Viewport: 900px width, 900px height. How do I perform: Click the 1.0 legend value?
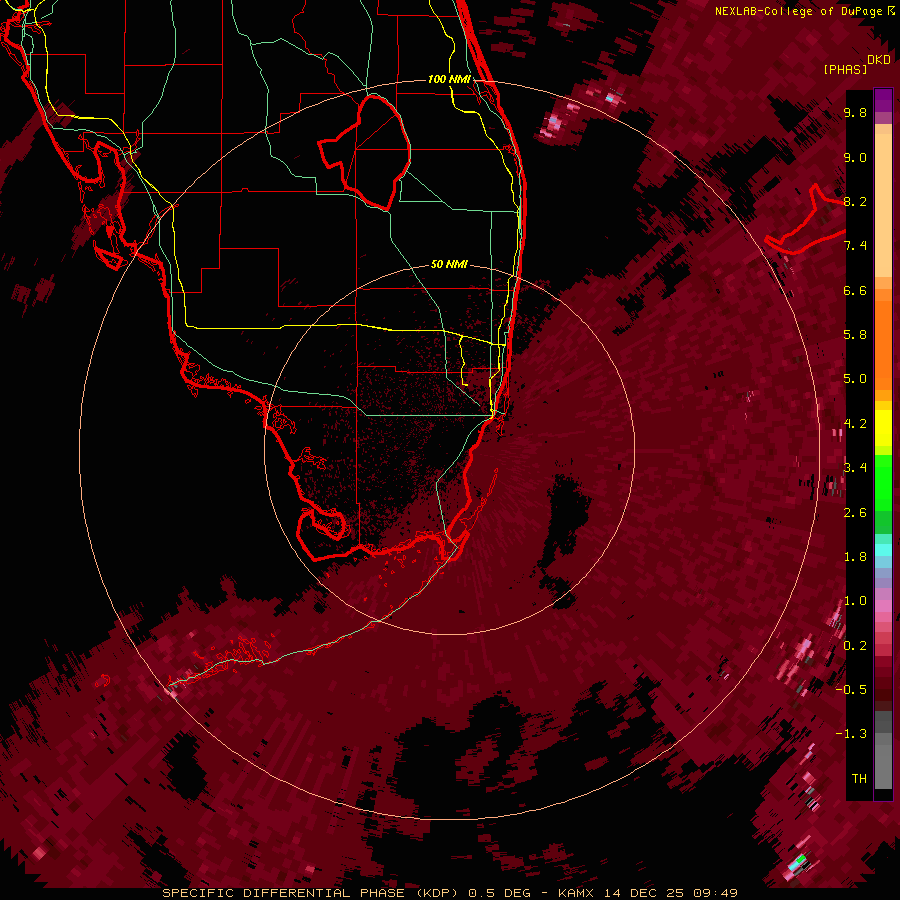click(x=855, y=601)
